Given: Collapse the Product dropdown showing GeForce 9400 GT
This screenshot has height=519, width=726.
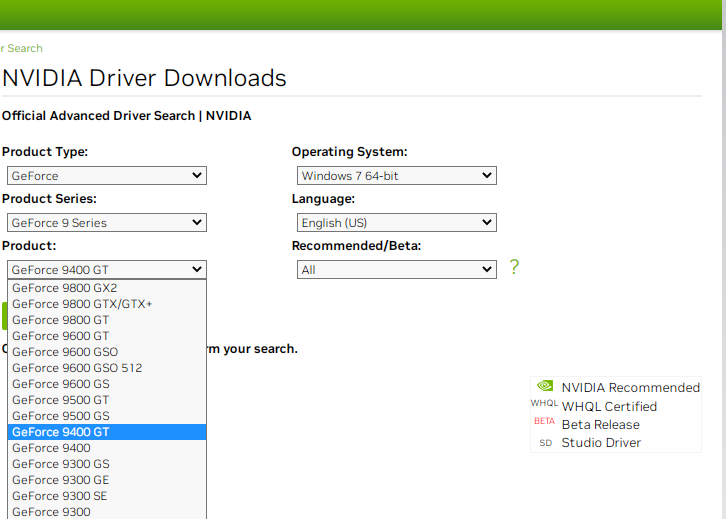Looking at the screenshot, I should click(106, 269).
